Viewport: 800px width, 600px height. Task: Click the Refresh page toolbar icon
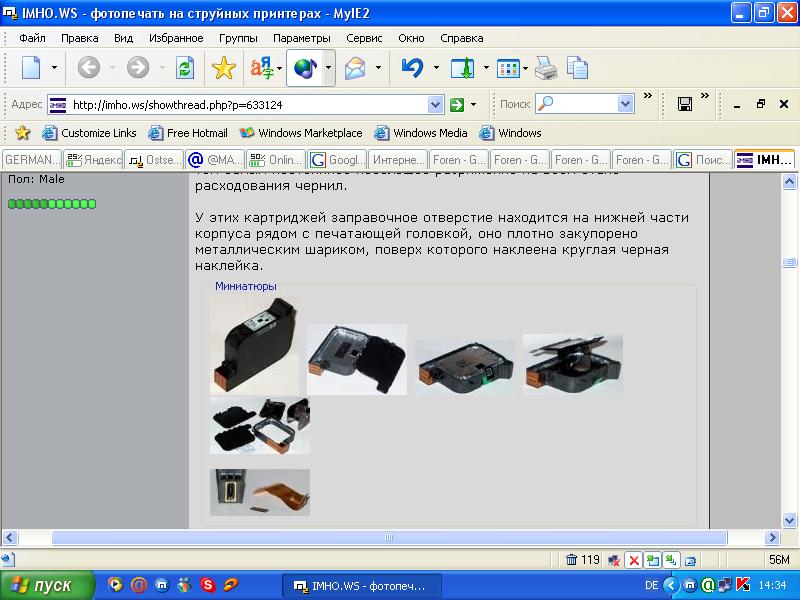pyautogui.click(x=184, y=68)
